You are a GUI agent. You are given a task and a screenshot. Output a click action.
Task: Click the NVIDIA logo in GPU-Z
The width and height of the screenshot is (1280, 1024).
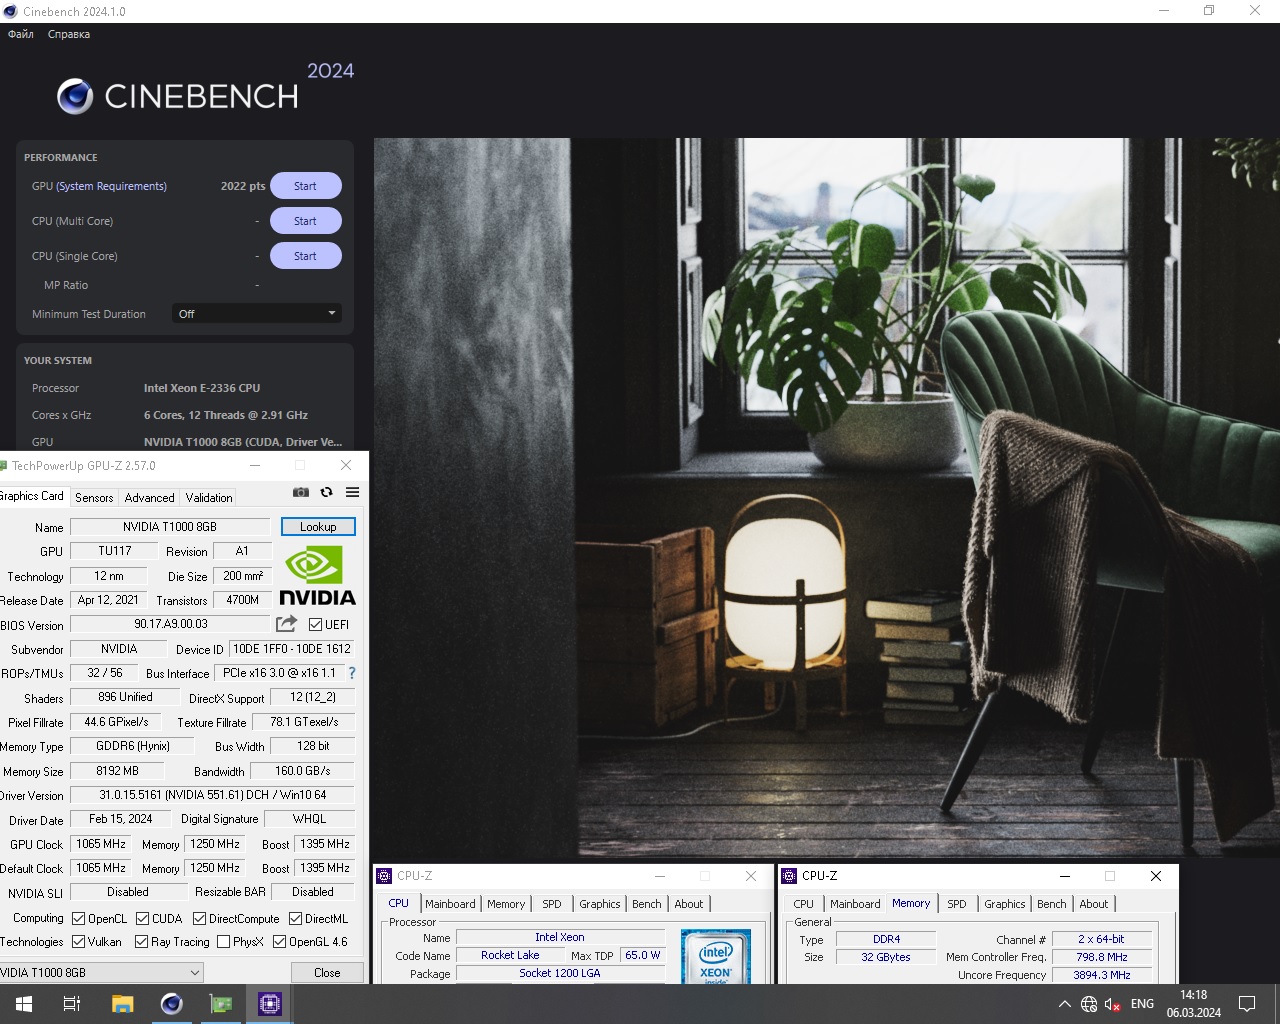point(317,576)
